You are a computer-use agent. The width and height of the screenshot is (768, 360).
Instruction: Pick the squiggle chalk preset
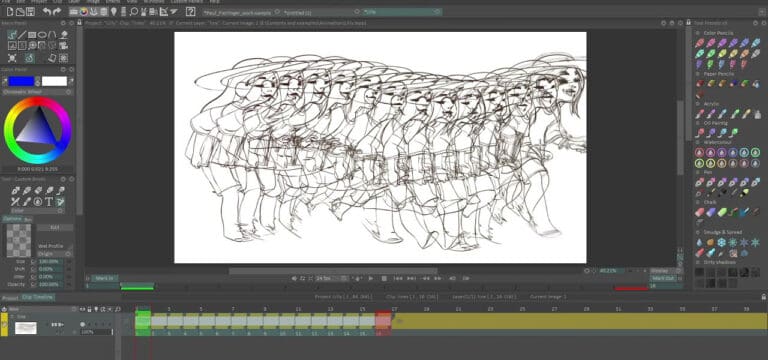pyautogui.click(x=733, y=212)
